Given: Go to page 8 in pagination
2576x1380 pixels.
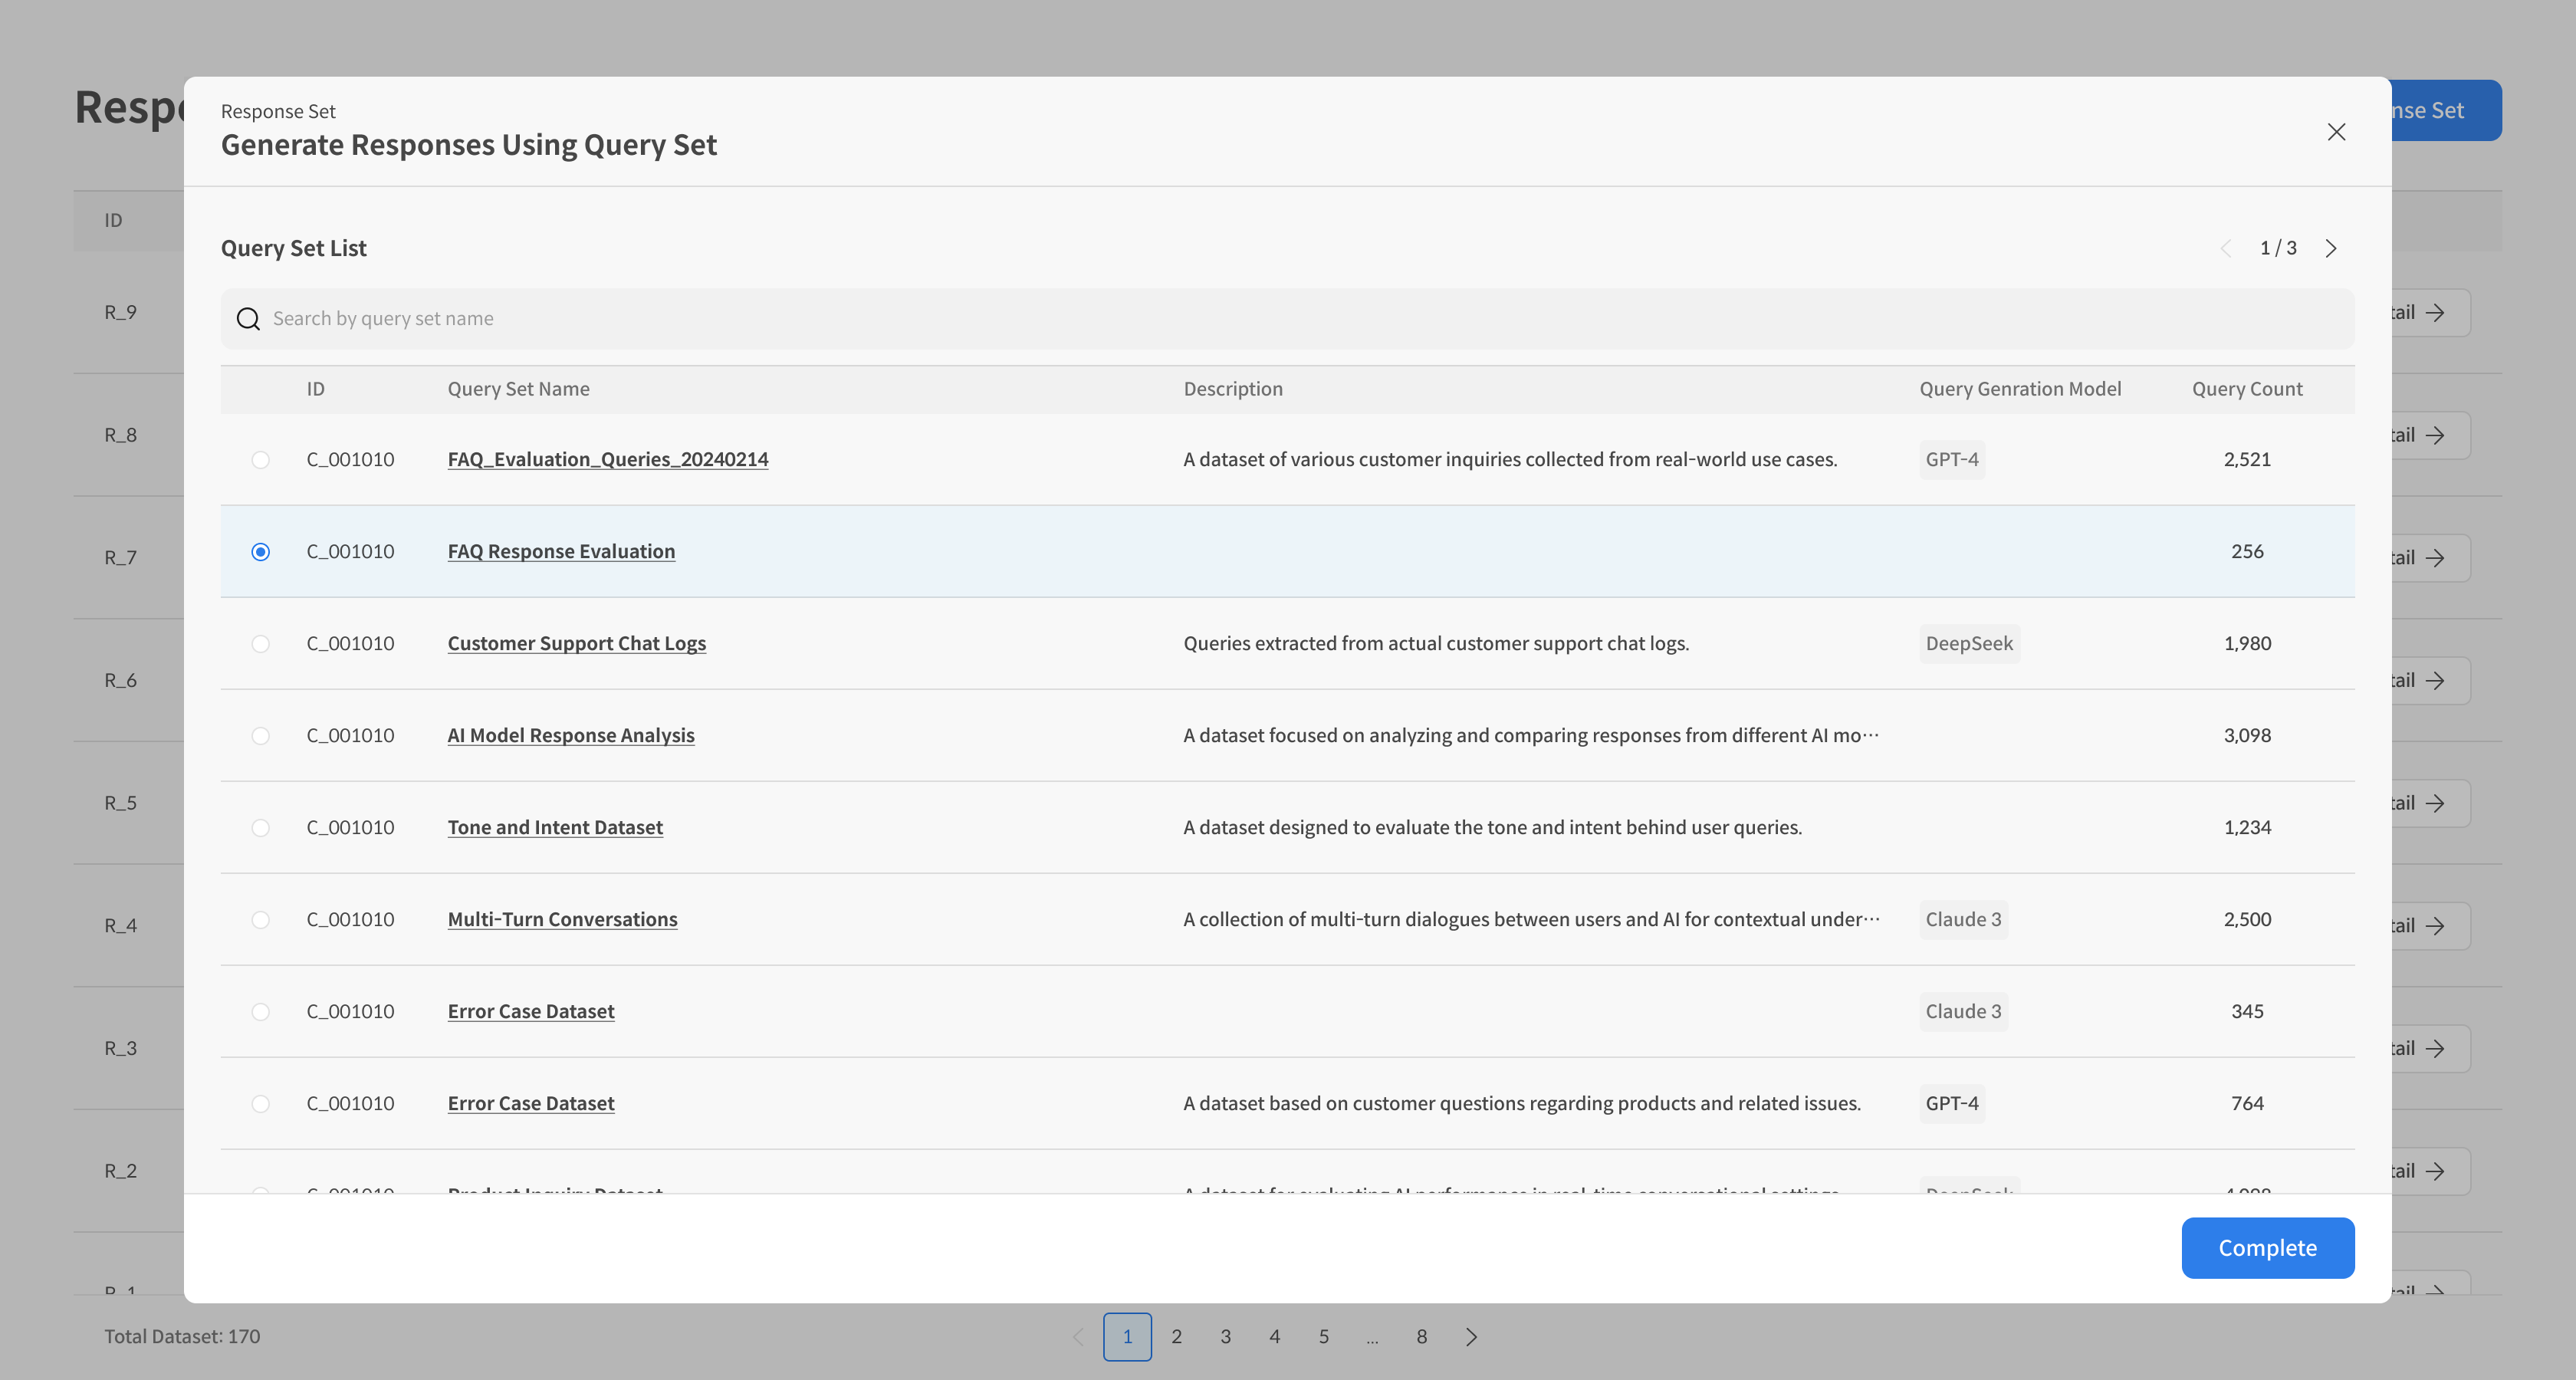Looking at the screenshot, I should tap(1421, 1337).
